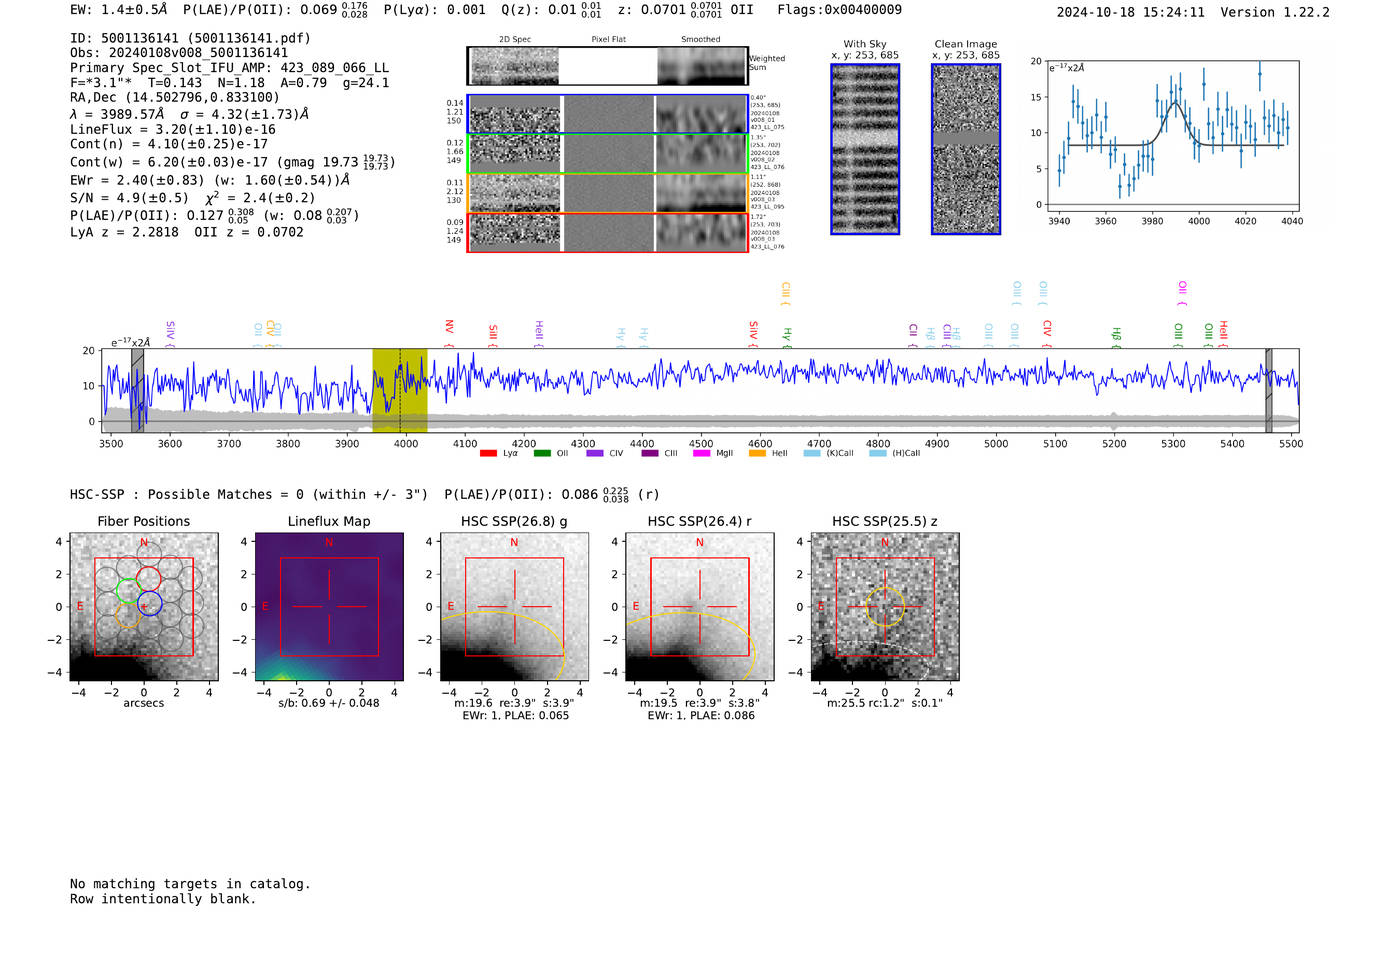The height and width of the screenshot is (953, 1400).
Task: Click the Smoothed column header
Action: pos(700,39)
